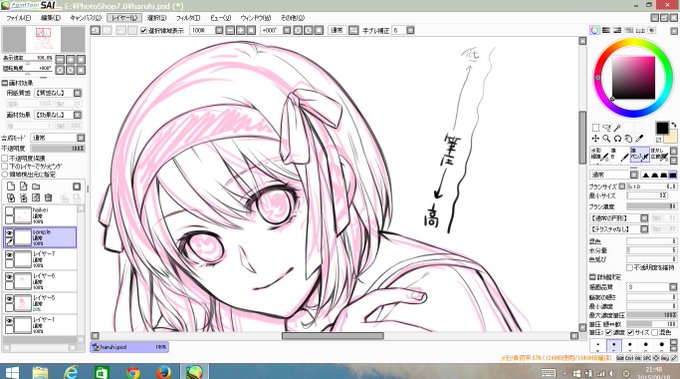Click the layer opacity slider bar
The width and height of the screenshot is (680, 379).
point(57,148)
